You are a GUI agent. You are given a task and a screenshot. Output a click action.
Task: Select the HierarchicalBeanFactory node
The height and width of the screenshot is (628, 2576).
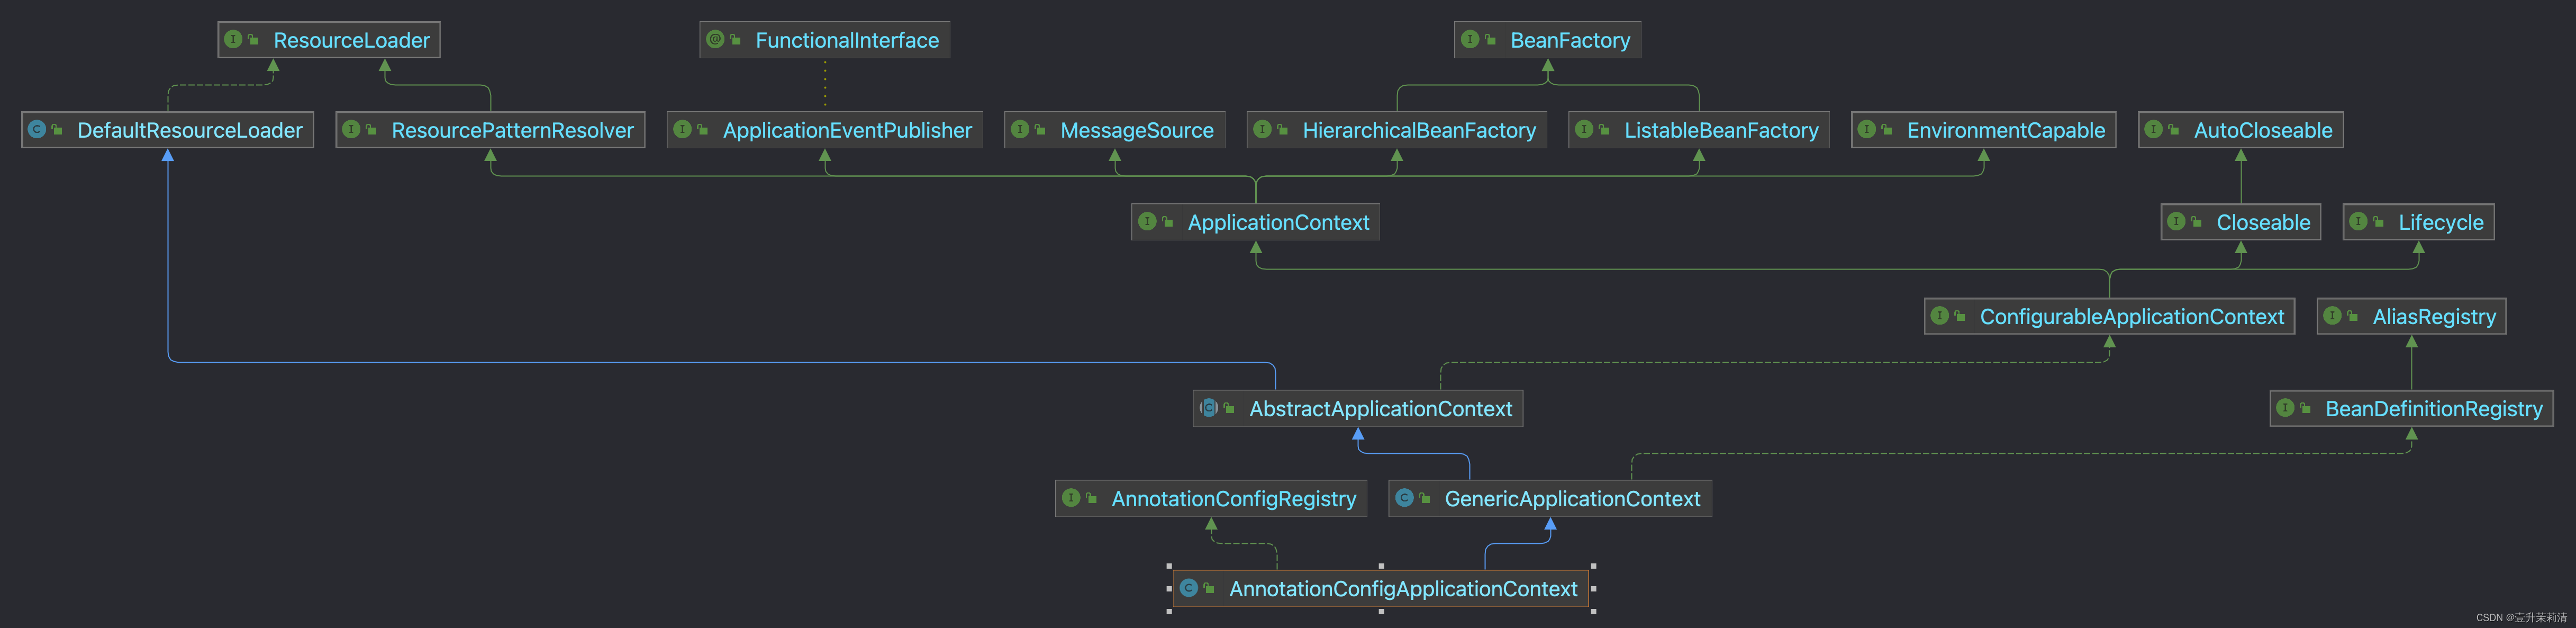[x=1418, y=130]
